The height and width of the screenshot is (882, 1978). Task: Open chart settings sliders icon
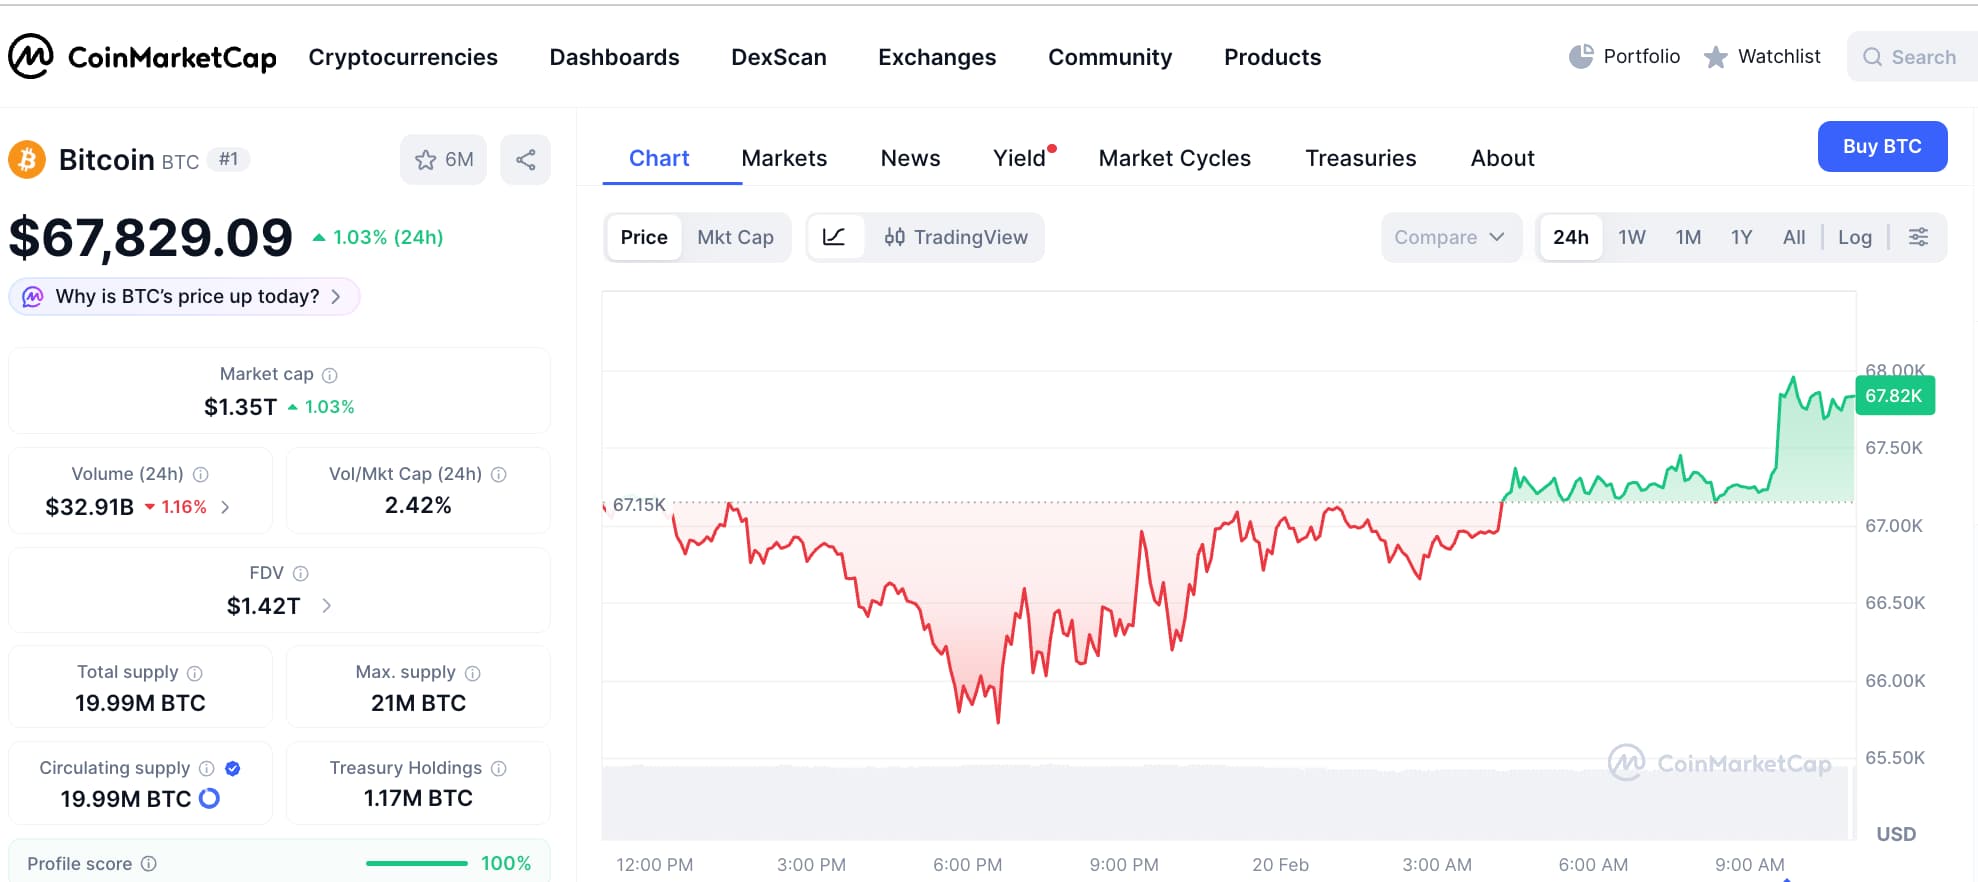1918,237
